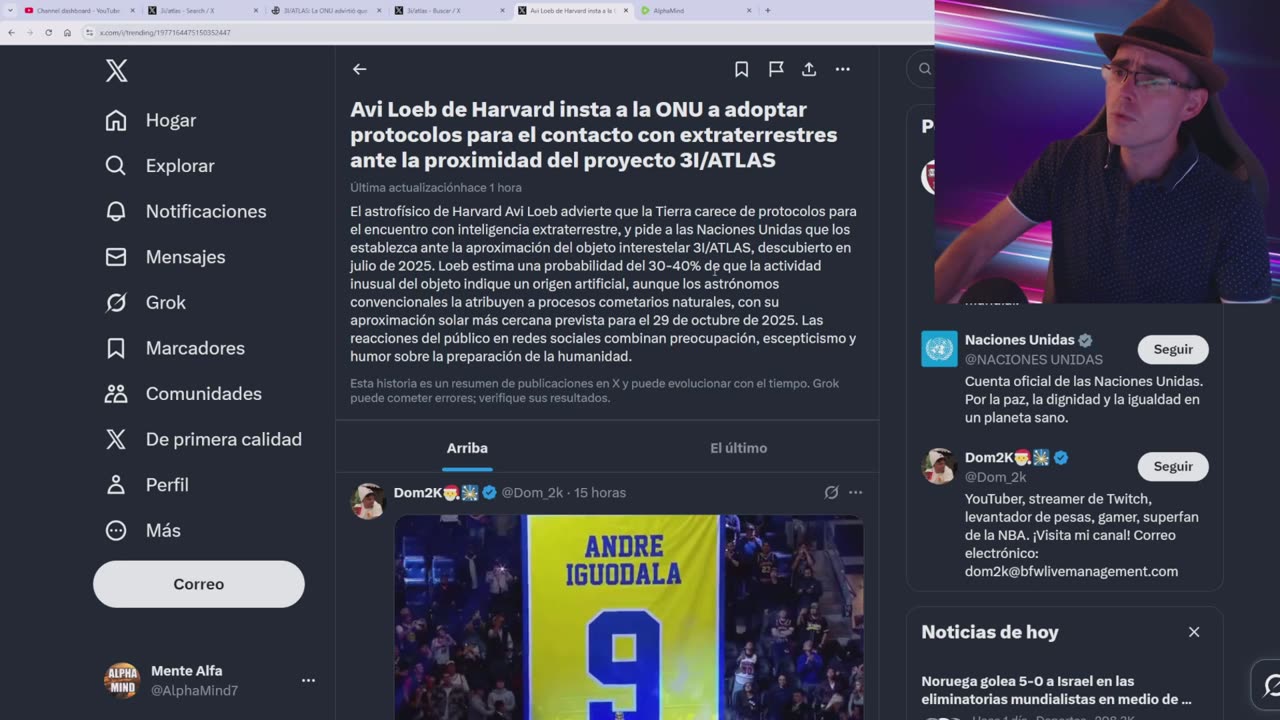1280x720 pixels.
Task: Open Notificaciones in the sidebar
Action: pos(186,211)
